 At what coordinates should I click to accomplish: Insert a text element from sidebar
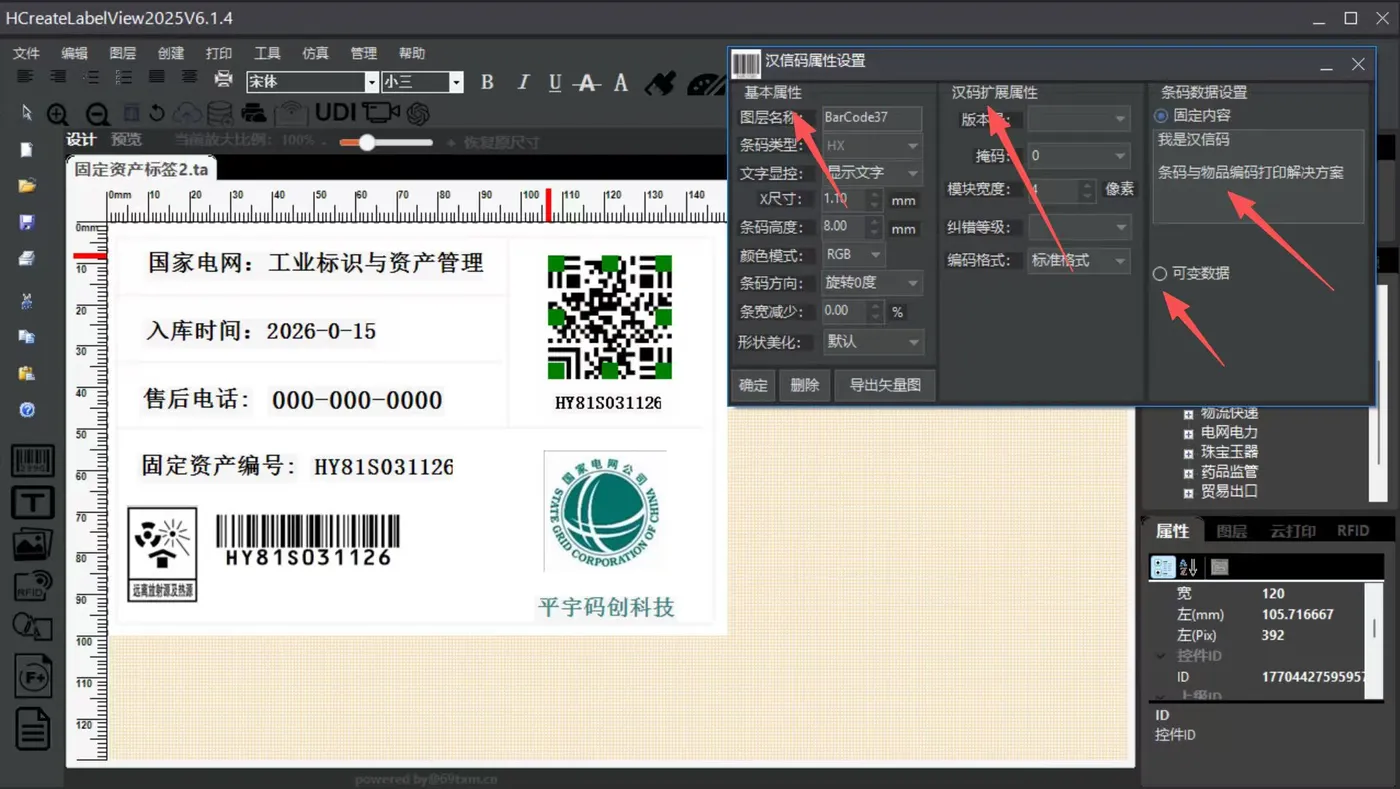click(32, 502)
